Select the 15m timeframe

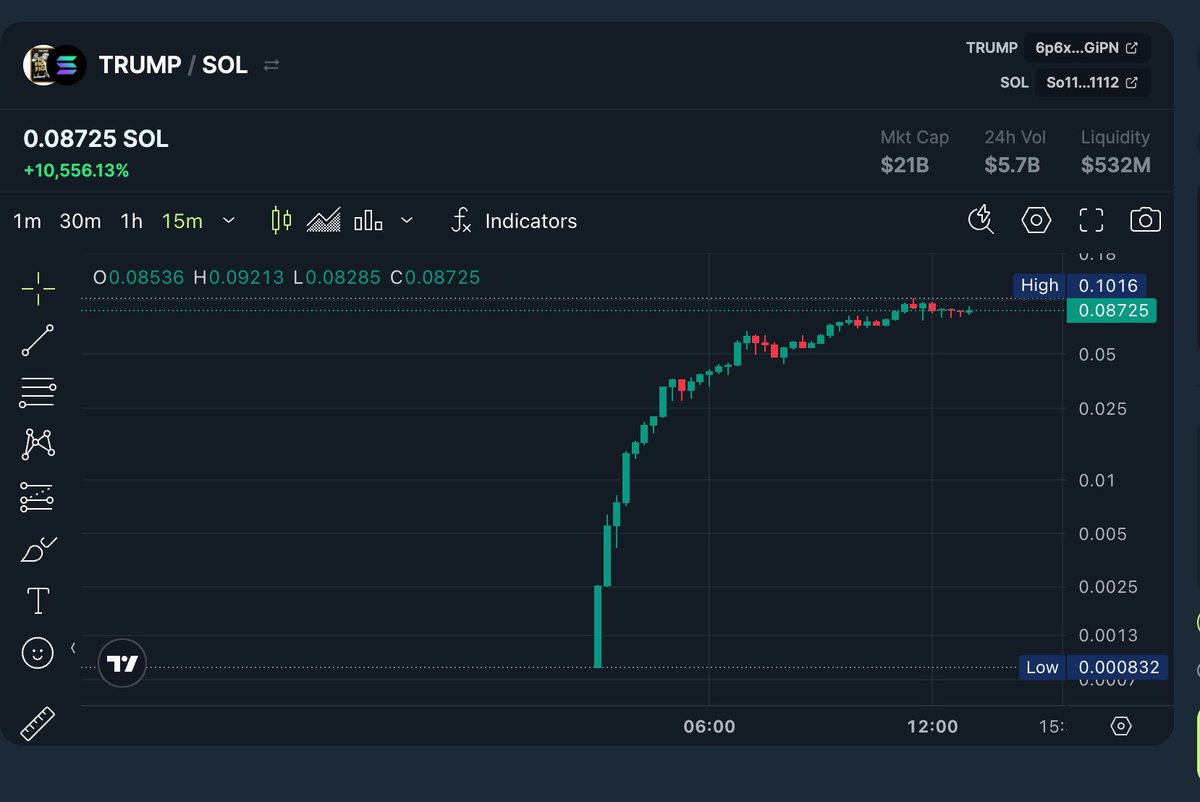[182, 221]
